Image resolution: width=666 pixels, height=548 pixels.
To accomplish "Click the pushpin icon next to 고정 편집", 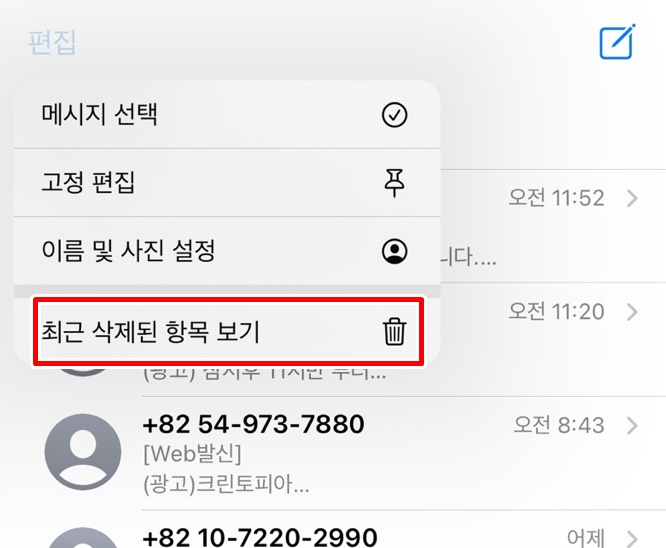I will tap(394, 183).
